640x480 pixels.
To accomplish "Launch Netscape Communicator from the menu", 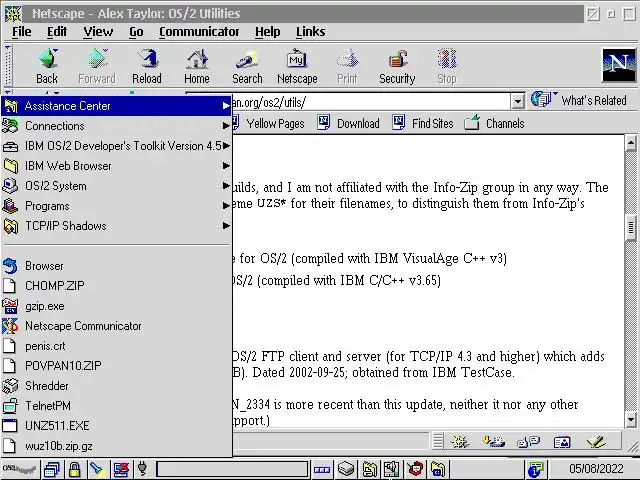I will pos(116,326).
